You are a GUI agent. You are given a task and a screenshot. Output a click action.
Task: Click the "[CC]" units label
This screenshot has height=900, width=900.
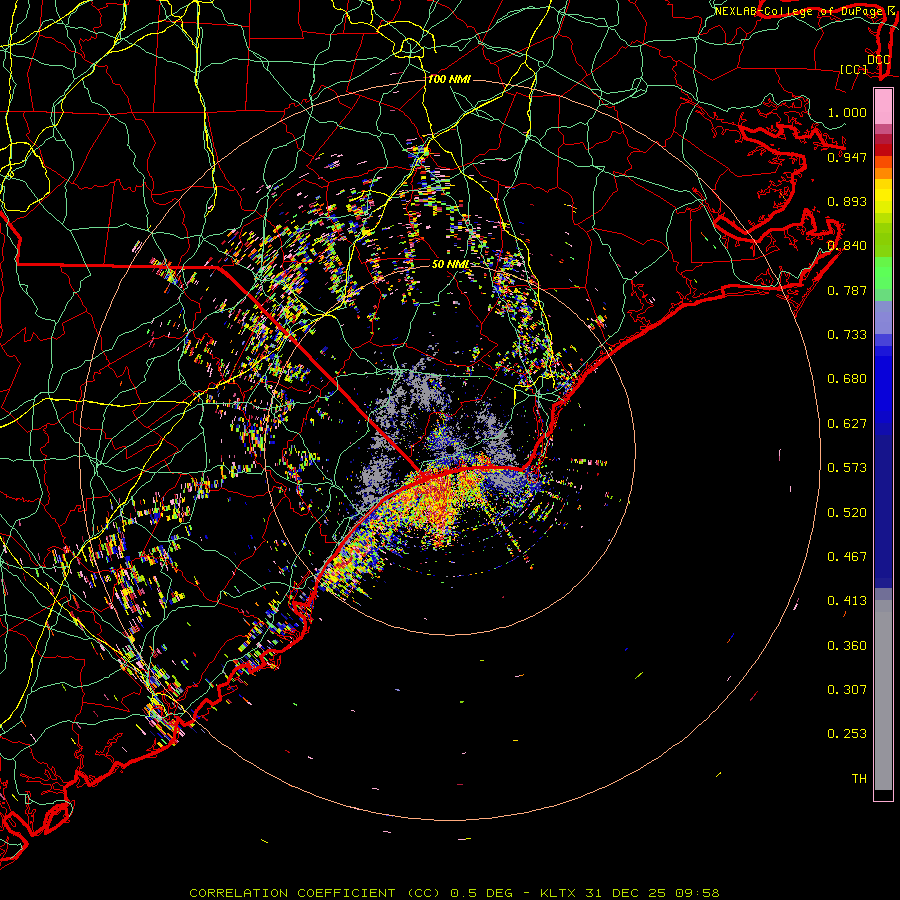854,69
